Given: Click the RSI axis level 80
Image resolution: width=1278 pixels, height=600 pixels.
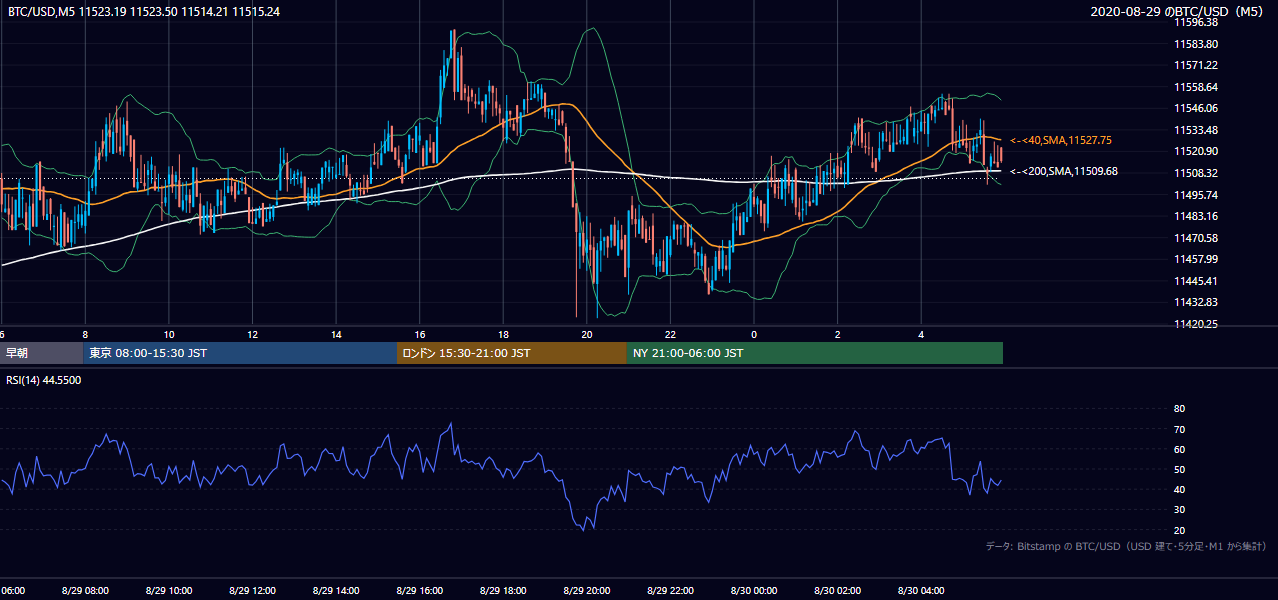Looking at the screenshot, I should (1179, 409).
